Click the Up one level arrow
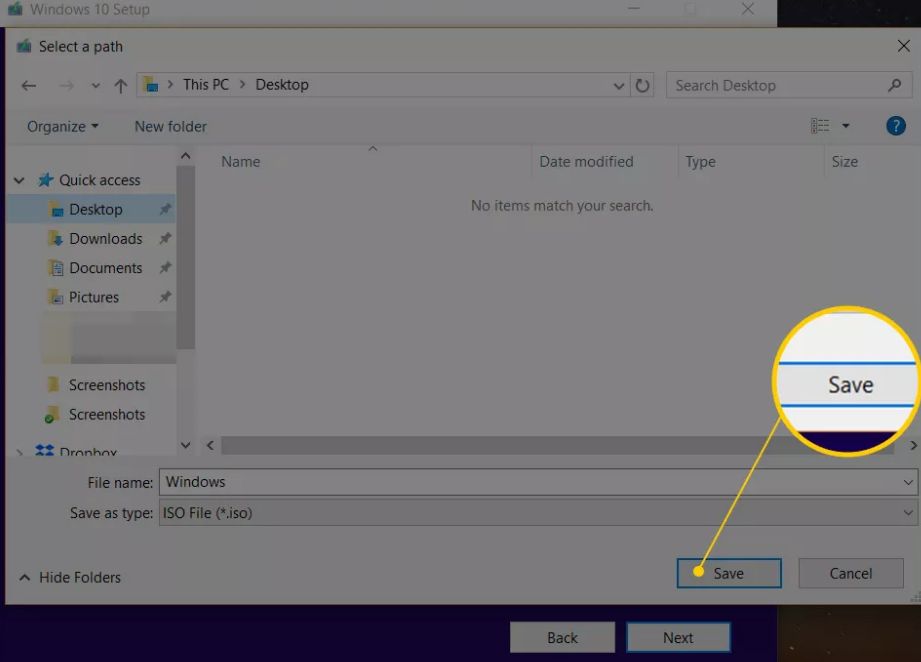This screenshot has width=921, height=662. (x=120, y=86)
